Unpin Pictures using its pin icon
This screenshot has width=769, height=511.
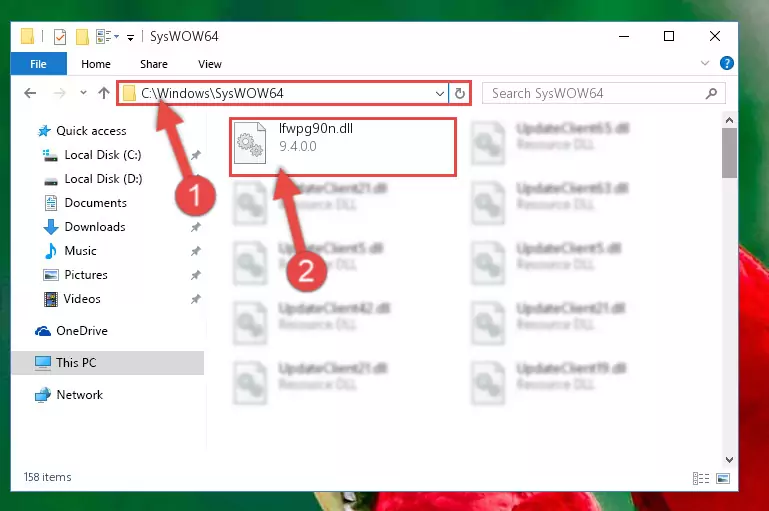tap(196, 275)
